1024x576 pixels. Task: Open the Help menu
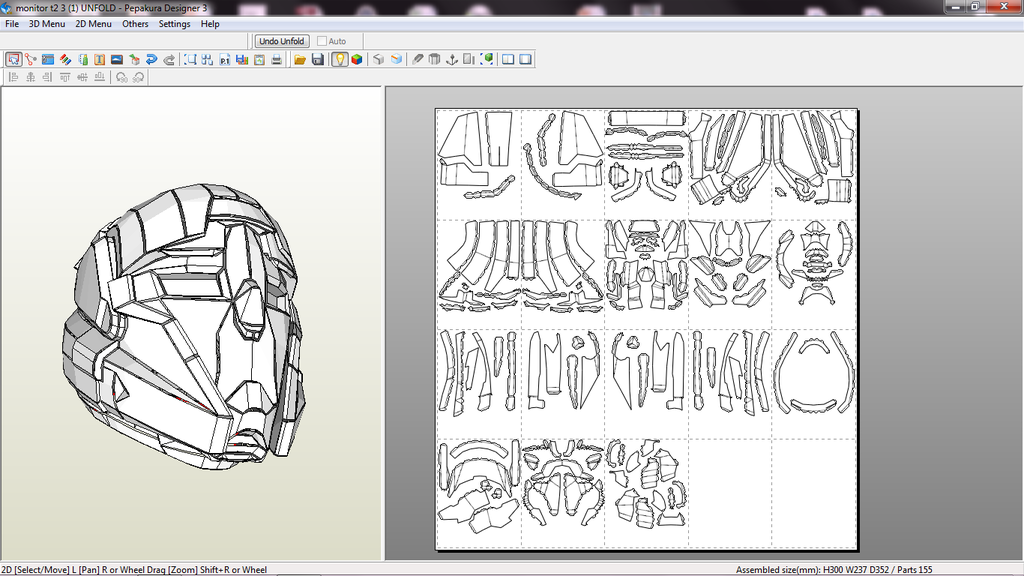point(210,24)
